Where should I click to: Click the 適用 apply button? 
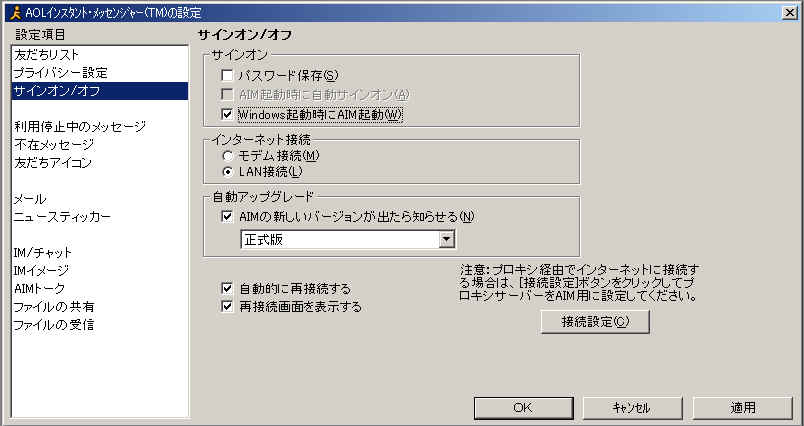(742, 408)
